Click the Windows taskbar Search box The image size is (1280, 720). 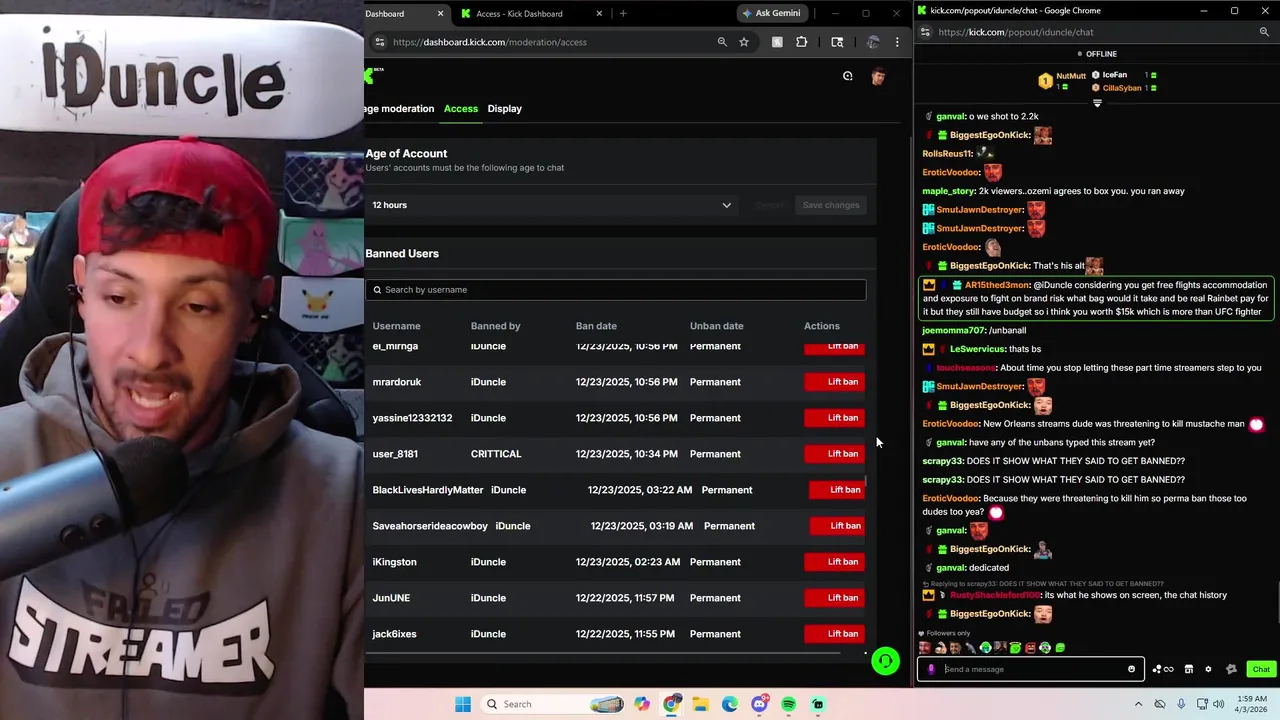[x=552, y=704]
